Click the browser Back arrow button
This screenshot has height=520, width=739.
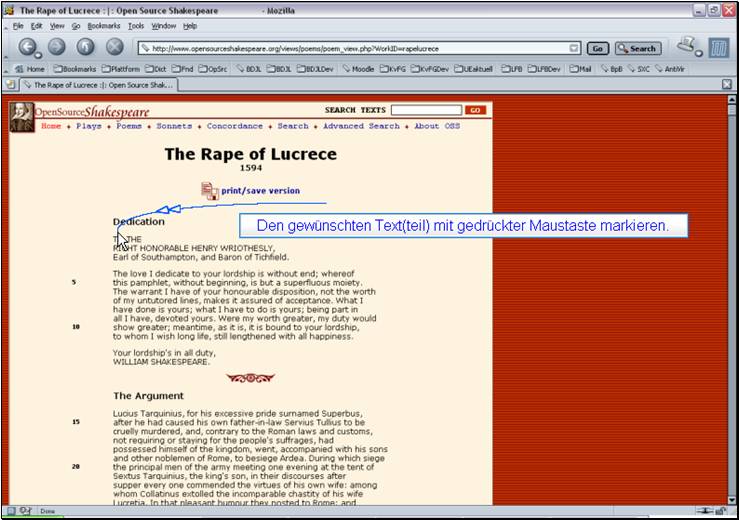27,47
